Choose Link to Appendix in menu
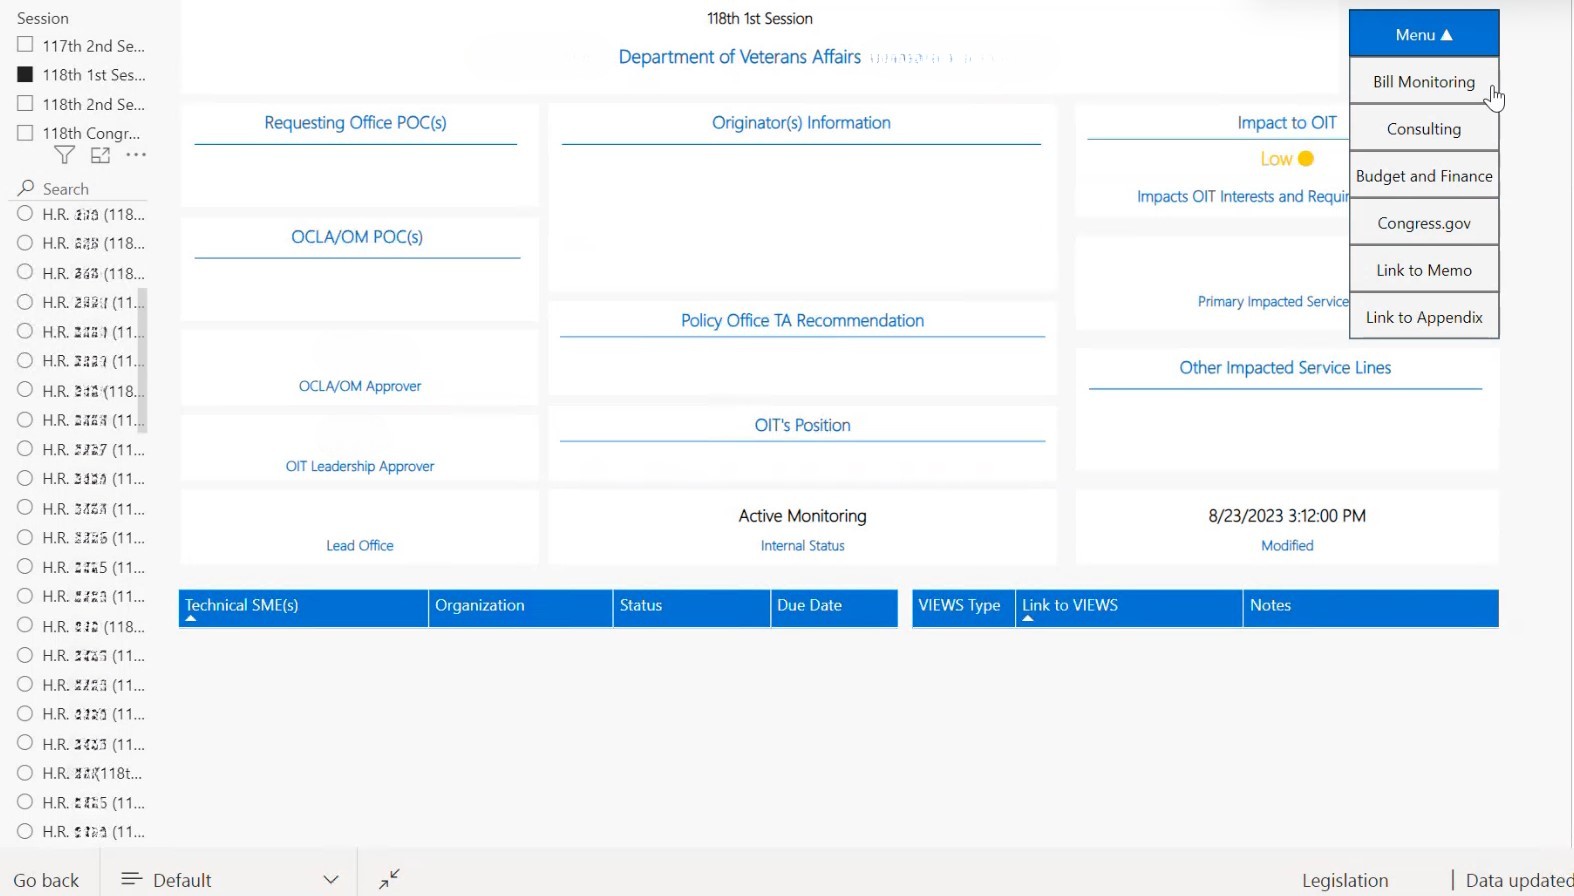Screen dimensions: 1574x896 1424,316
